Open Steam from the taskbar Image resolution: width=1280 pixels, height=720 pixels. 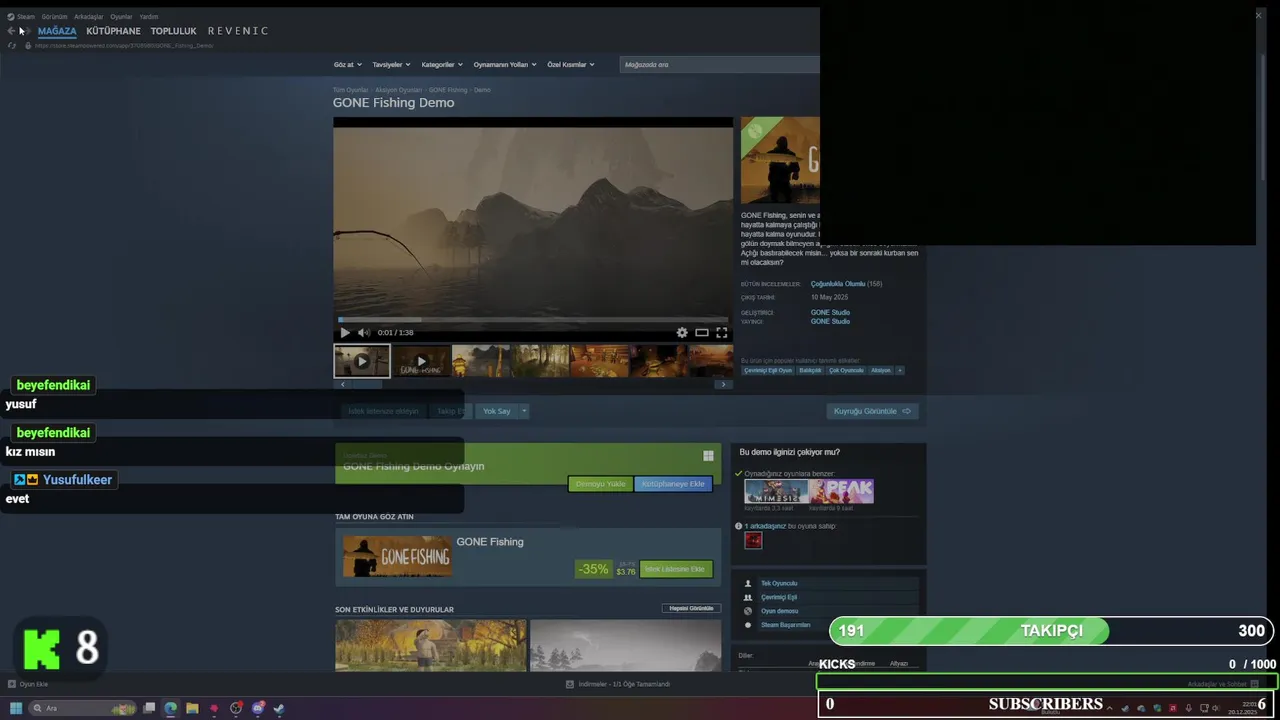(279, 708)
